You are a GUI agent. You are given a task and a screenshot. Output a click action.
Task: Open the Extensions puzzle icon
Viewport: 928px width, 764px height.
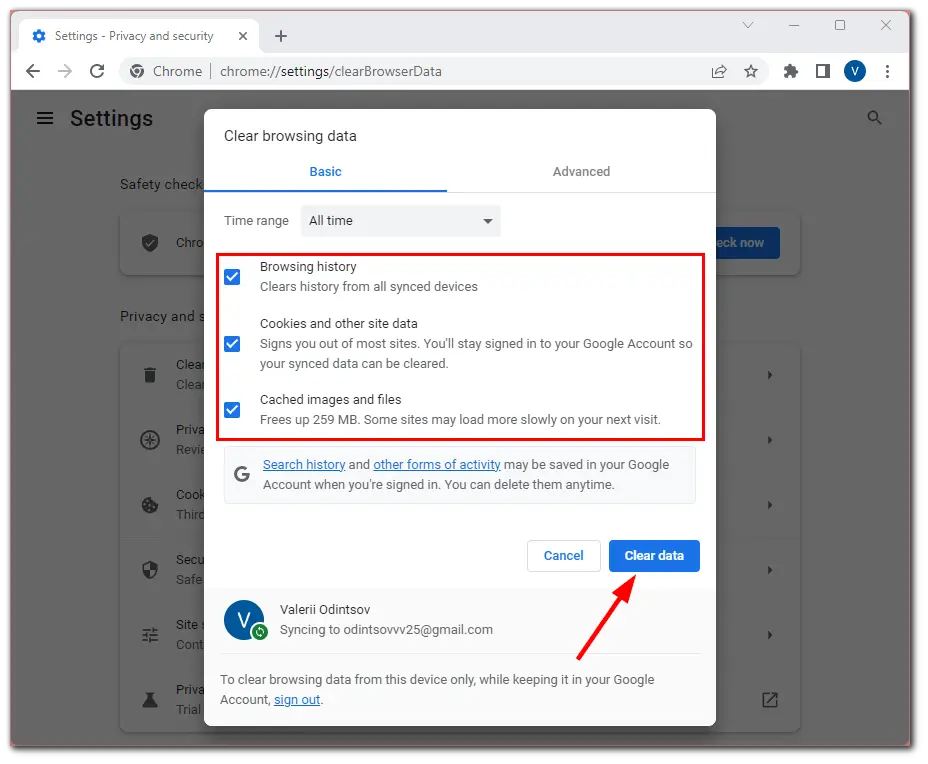[x=791, y=72]
